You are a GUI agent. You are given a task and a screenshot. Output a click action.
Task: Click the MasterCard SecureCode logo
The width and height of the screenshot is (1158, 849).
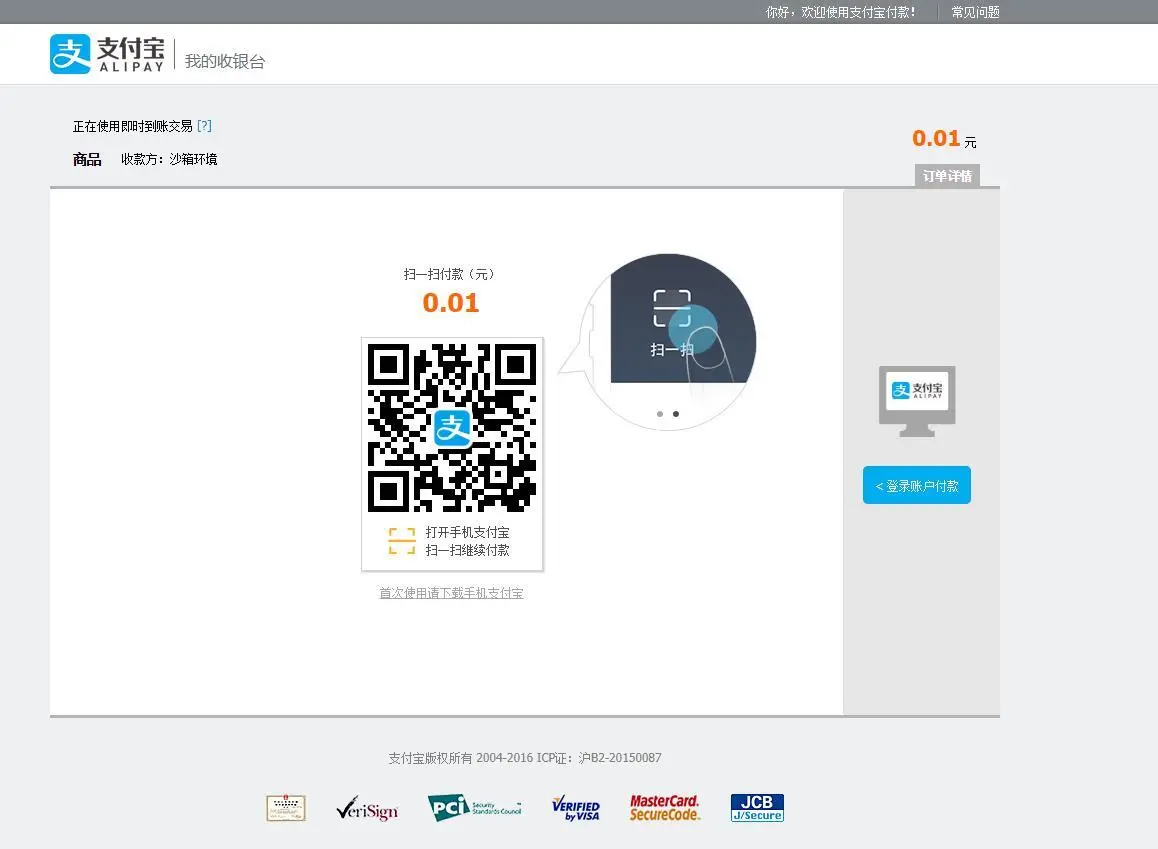(x=664, y=808)
